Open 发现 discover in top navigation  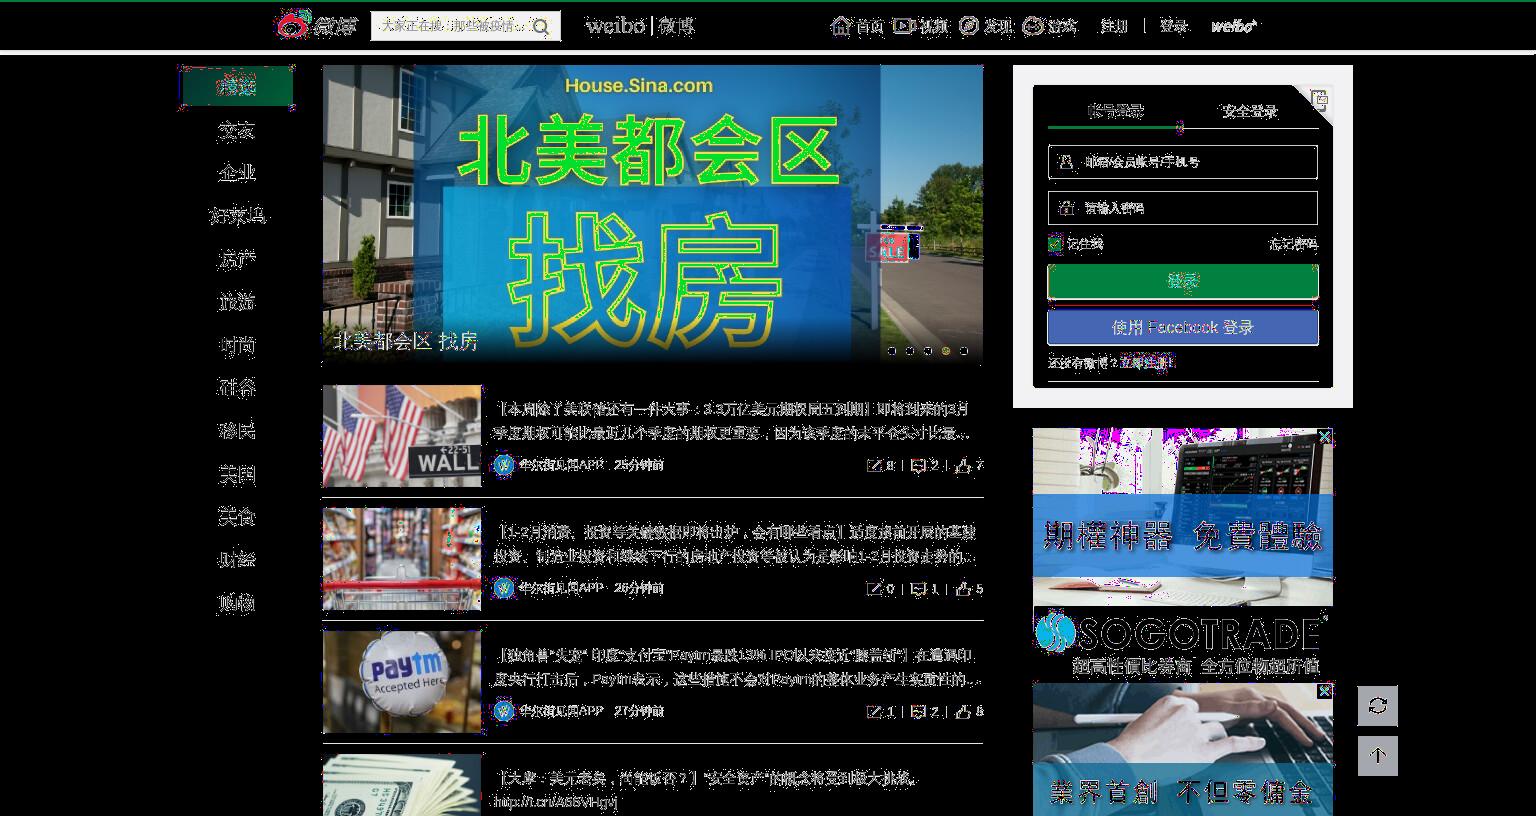pos(986,26)
